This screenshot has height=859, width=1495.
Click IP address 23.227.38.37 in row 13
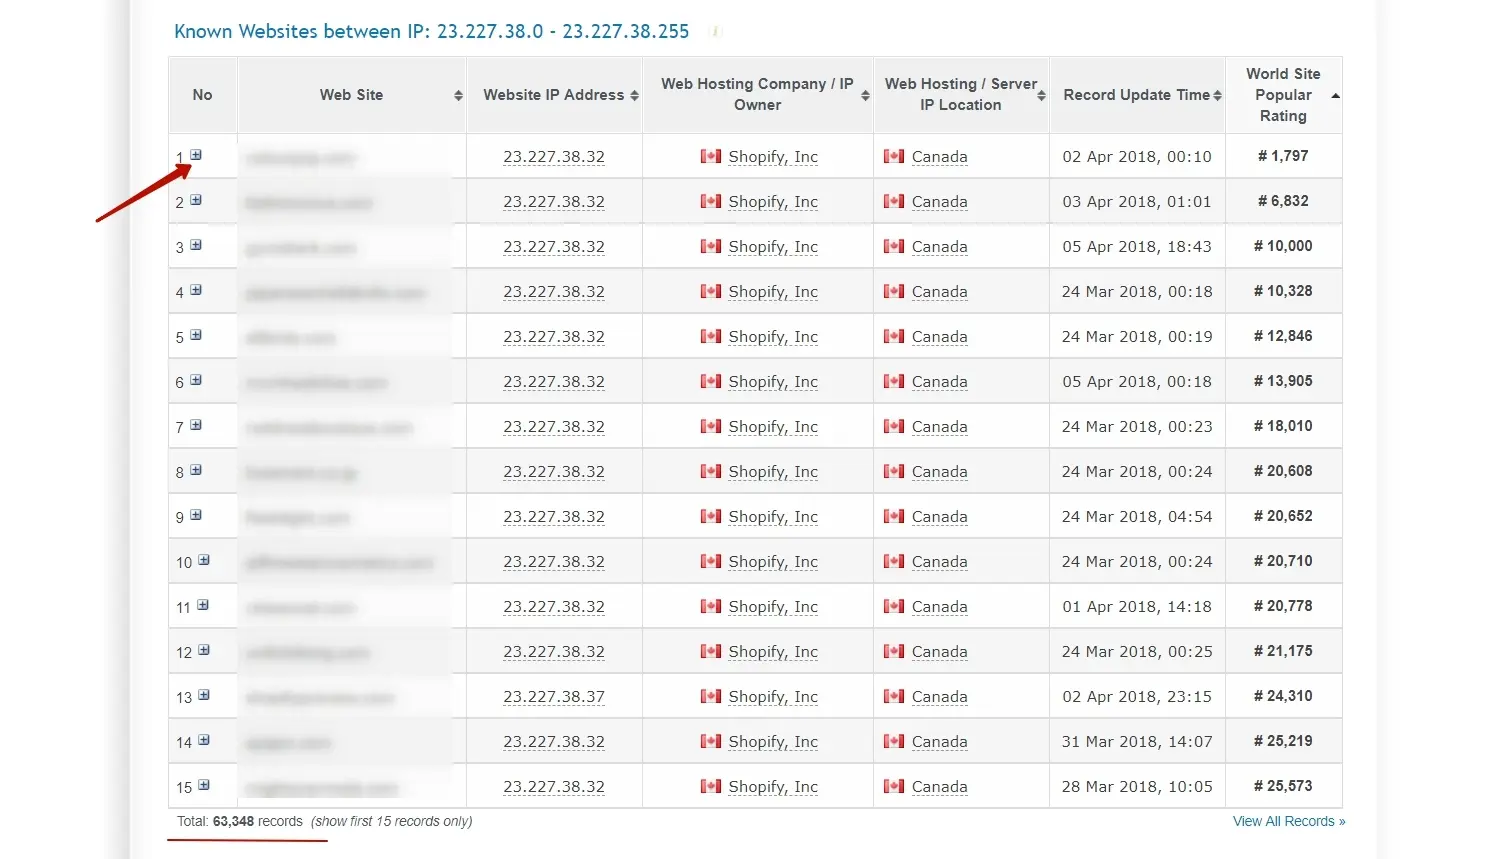553,697
